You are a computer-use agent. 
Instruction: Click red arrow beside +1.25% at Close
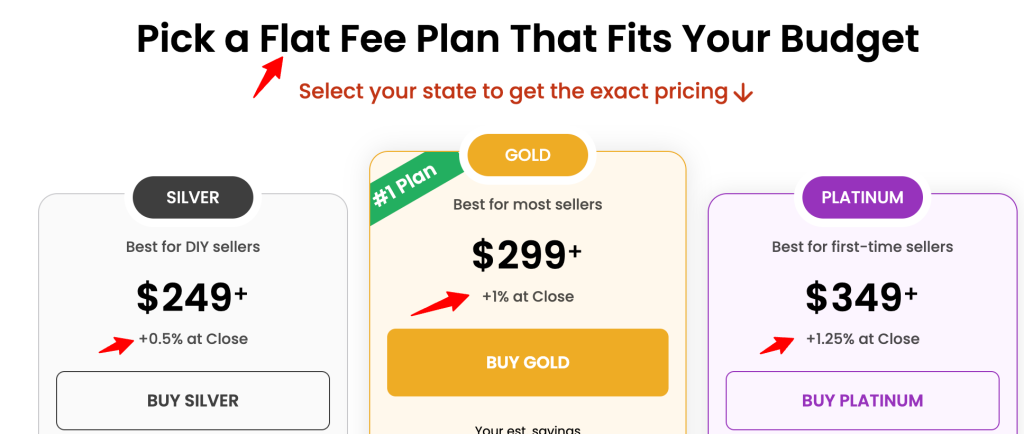point(779,343)
